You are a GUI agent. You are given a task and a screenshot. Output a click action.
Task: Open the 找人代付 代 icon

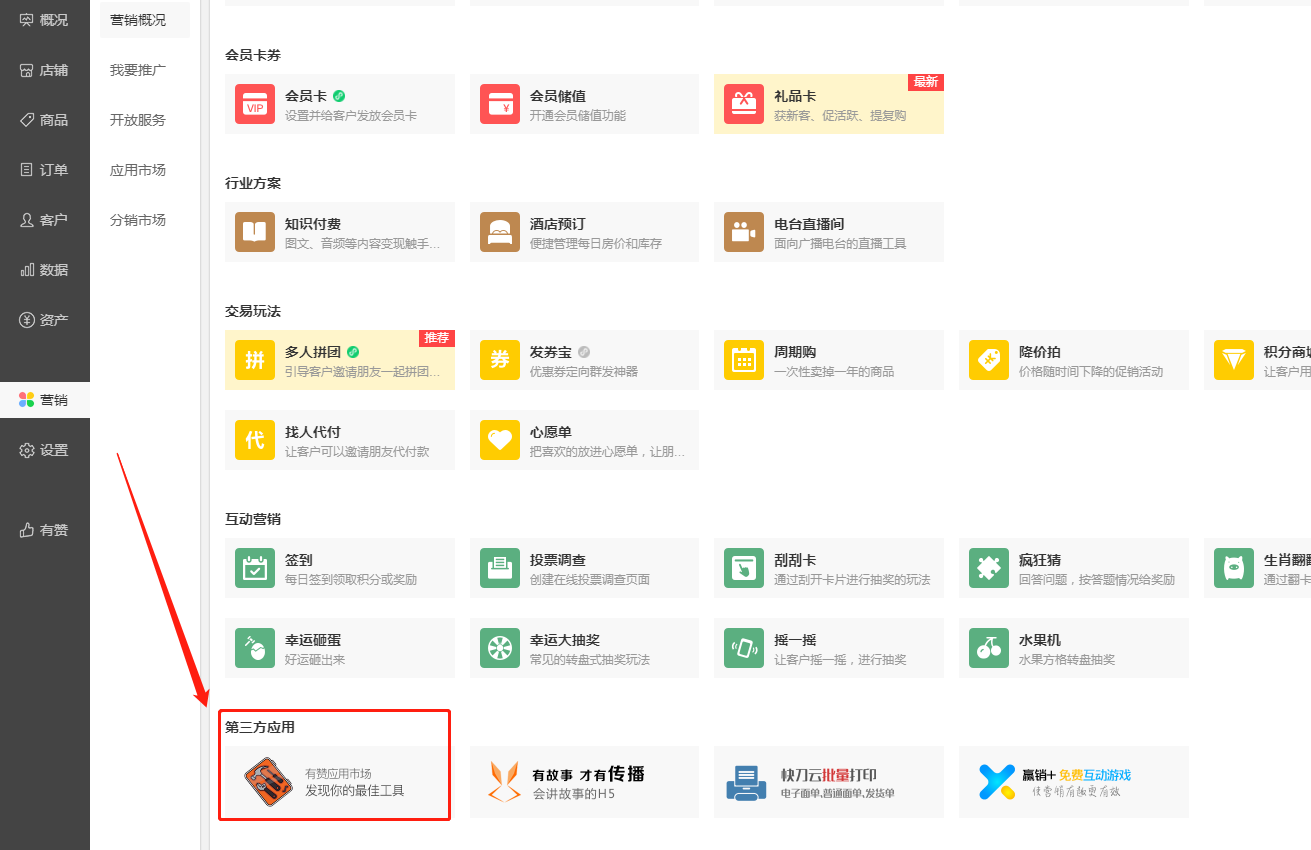coord(255,440)
